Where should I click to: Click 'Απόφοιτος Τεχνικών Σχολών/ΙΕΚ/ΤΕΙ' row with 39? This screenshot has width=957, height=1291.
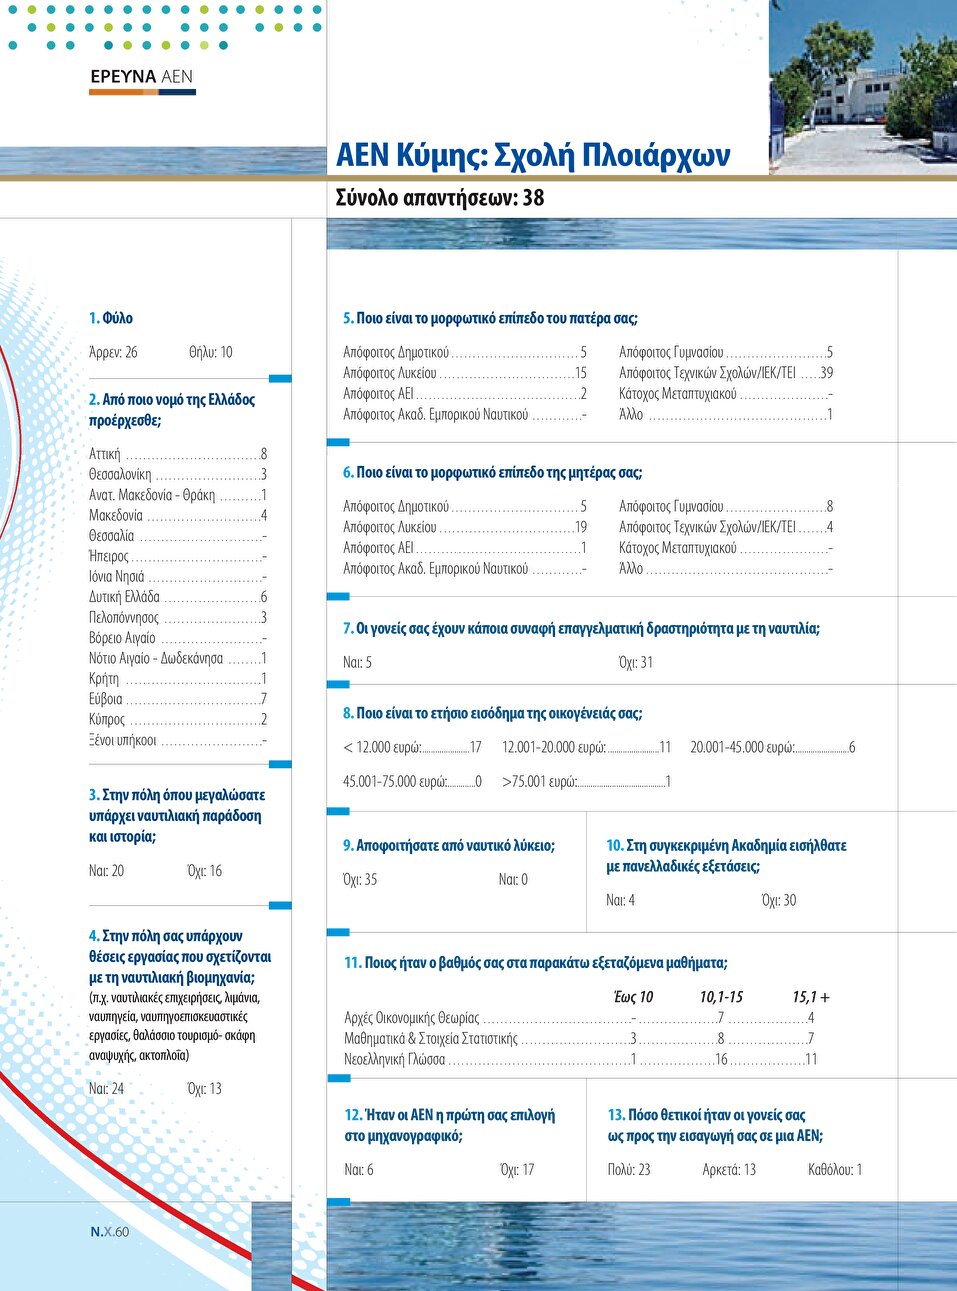coord(726,373)
